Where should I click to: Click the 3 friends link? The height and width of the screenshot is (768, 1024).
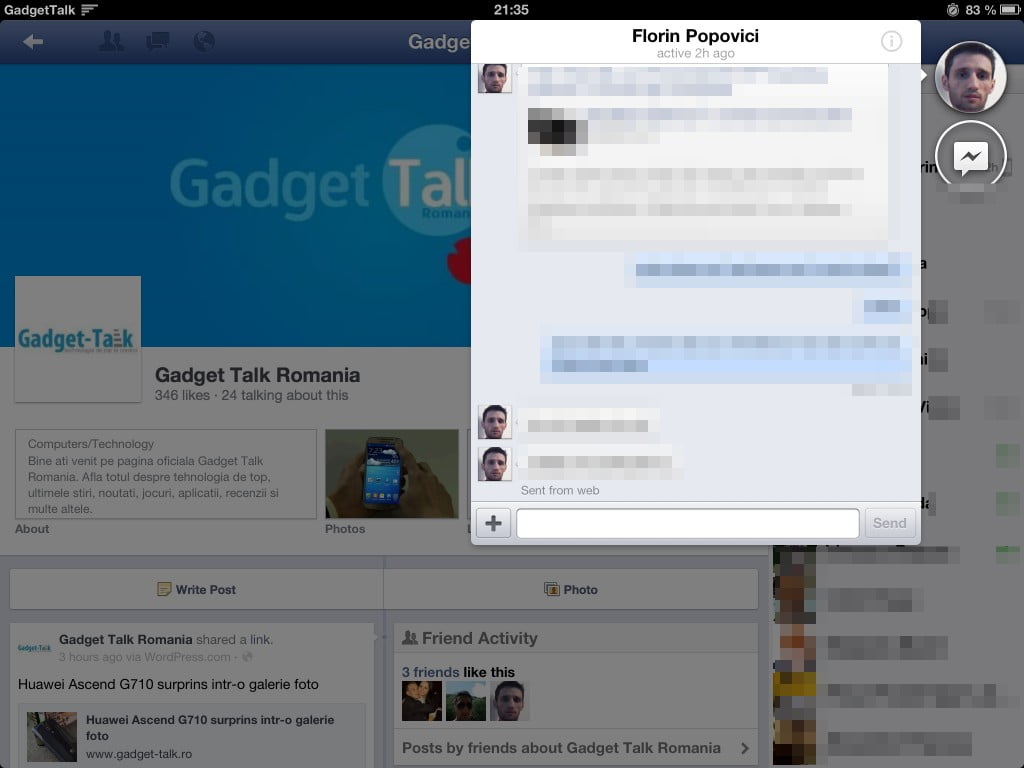coord(430,672)
